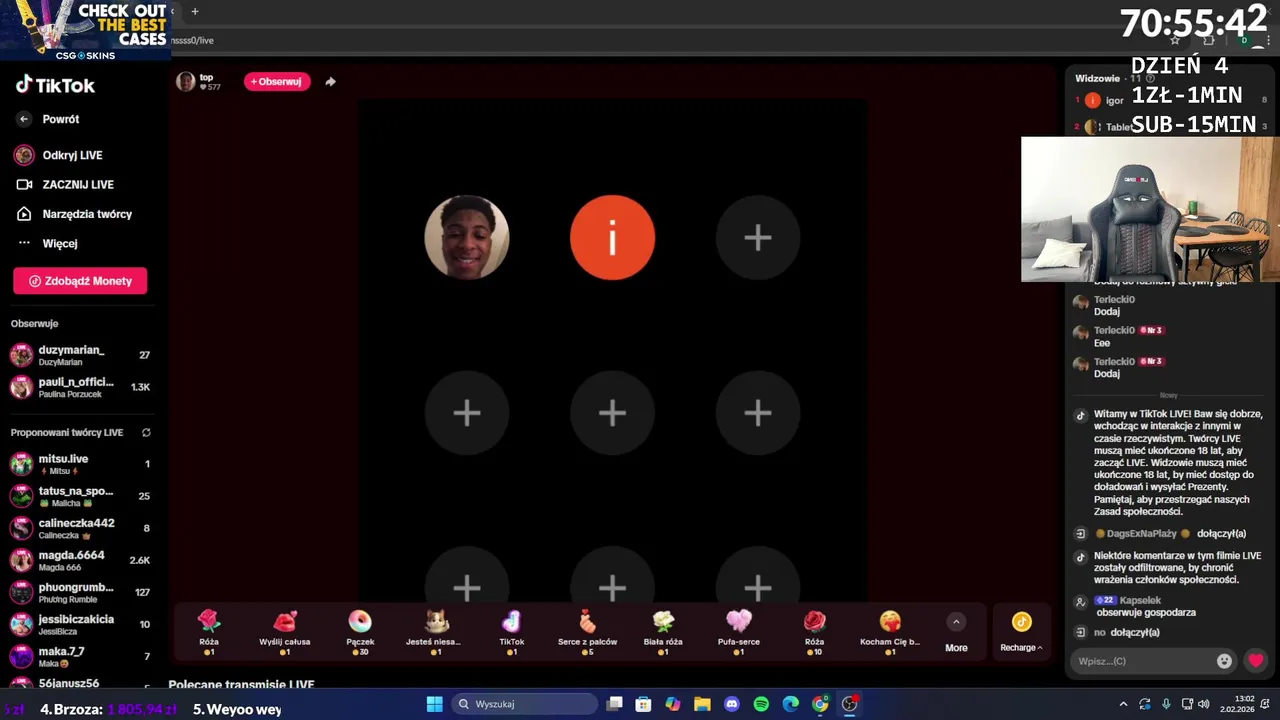Send the Pufa-serce gift
This screenshot has height=720, width=1280.
point(739,632)
